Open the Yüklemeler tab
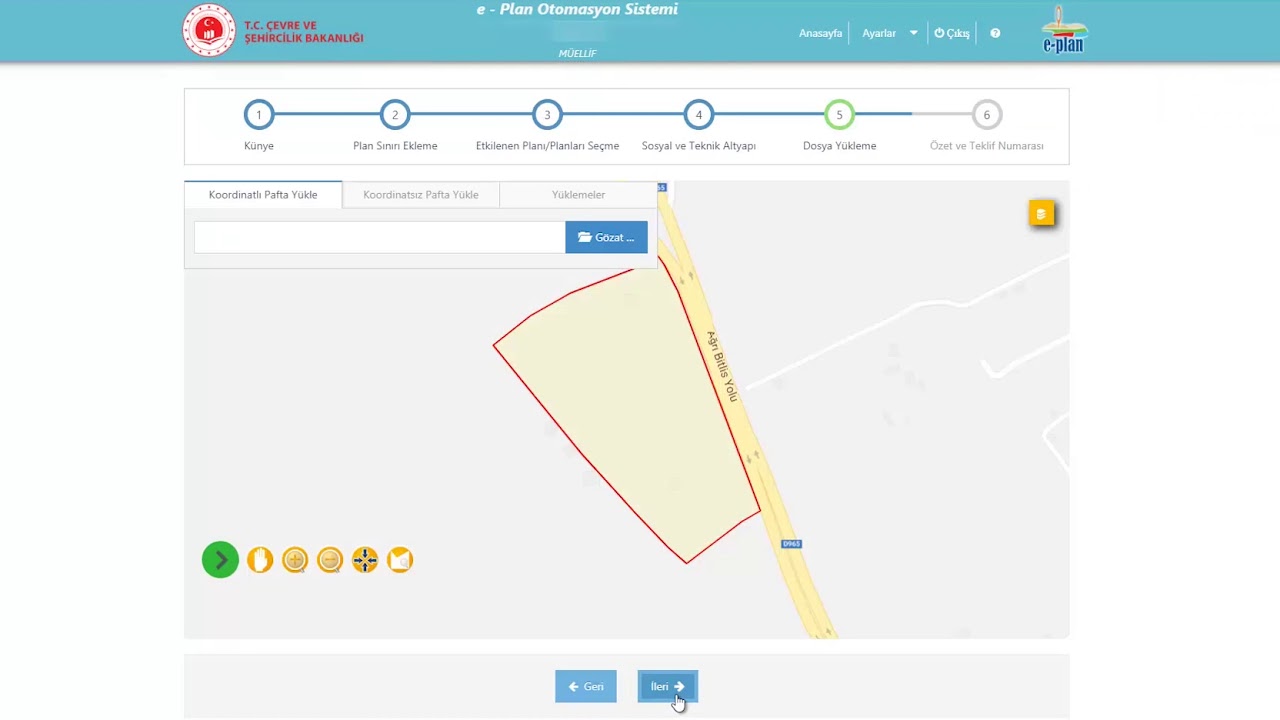 (x=578, y=195)
